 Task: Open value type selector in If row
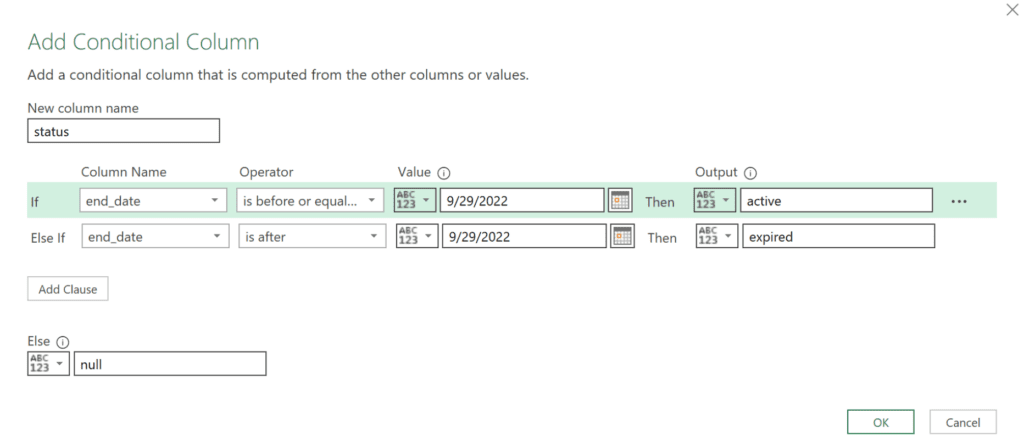pyautogui.click(x=415, y=201)
